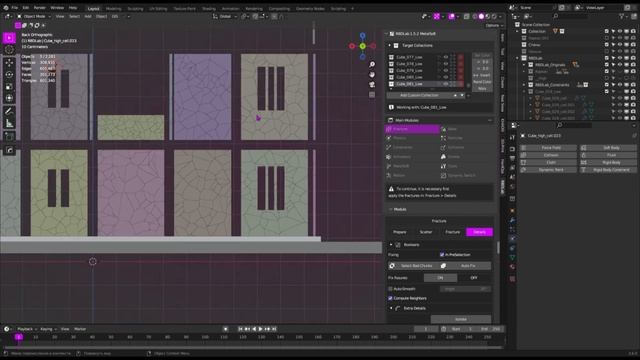
Task: Toggle the Compute Neighbors checkbox
Action: [391, 298]
